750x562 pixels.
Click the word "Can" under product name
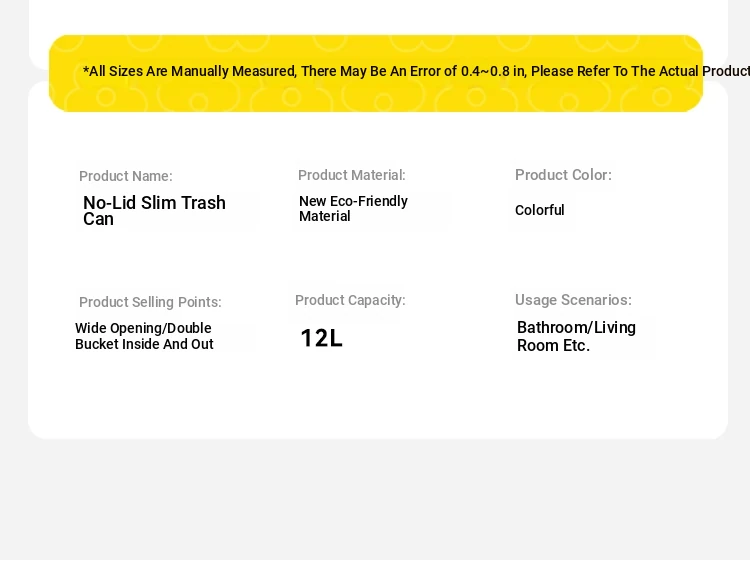(x=98, y=219)
